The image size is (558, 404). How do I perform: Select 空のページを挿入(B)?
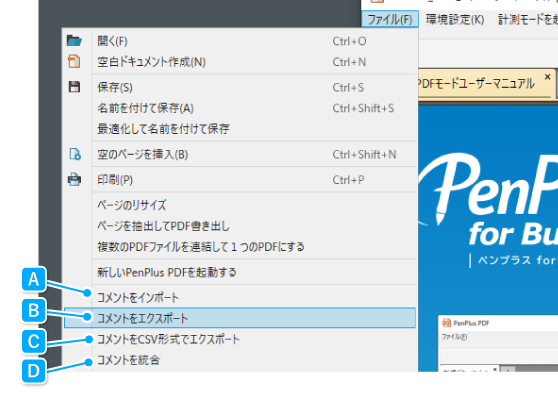point(239,154)
